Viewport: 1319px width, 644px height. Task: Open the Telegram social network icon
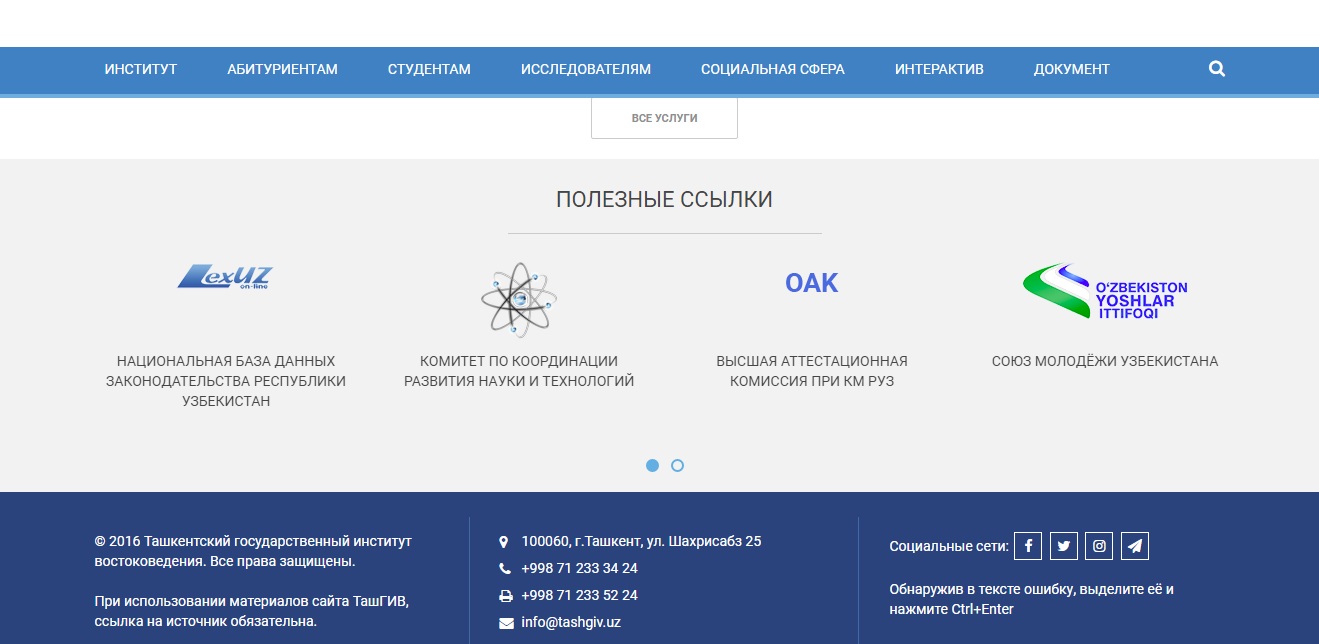point(1135,546)
